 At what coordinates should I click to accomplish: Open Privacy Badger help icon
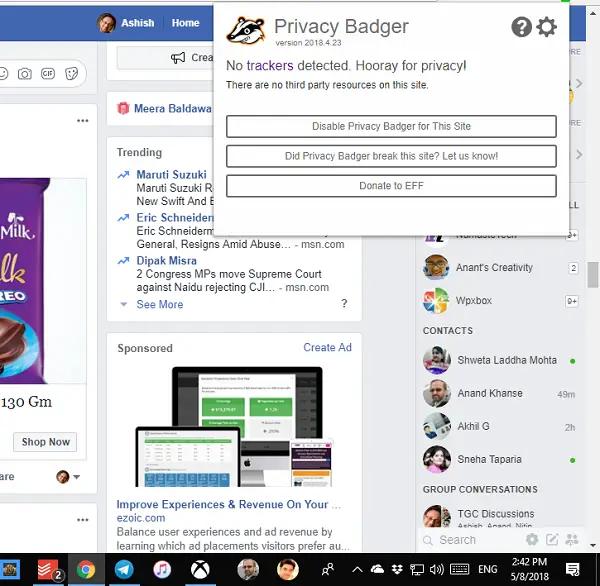click(521, 27)
